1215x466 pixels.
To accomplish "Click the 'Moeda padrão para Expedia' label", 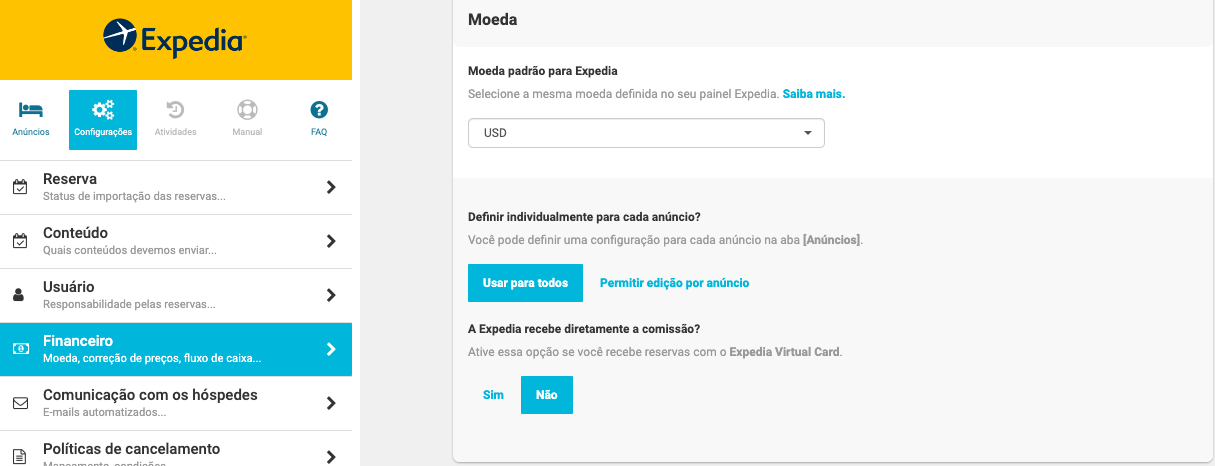I will [543, 71].
